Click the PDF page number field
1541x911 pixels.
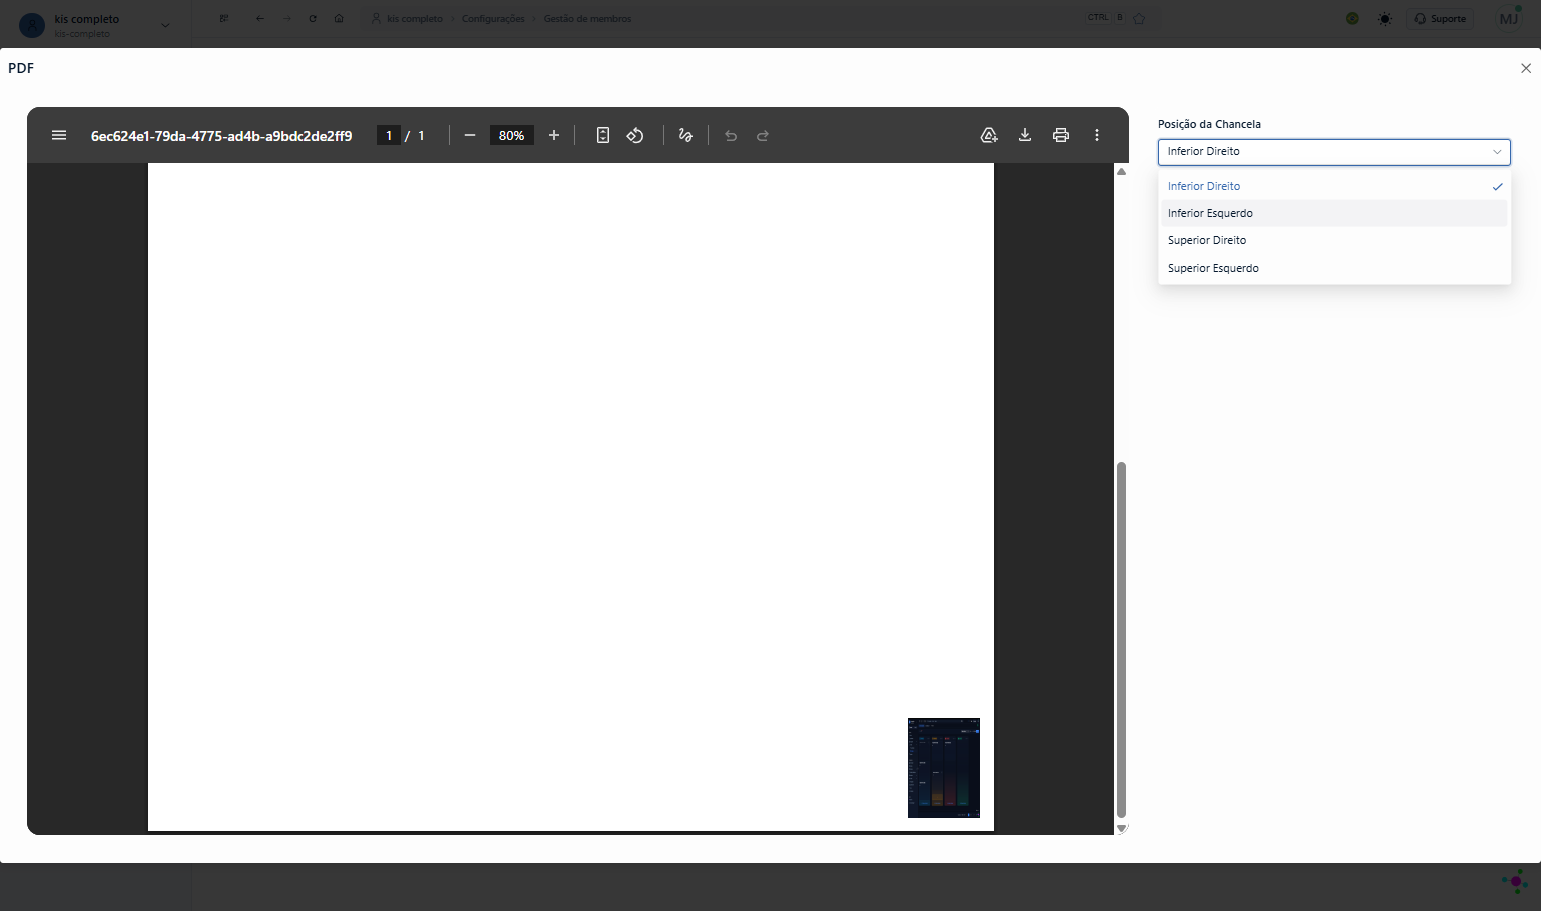coord(389,135)
